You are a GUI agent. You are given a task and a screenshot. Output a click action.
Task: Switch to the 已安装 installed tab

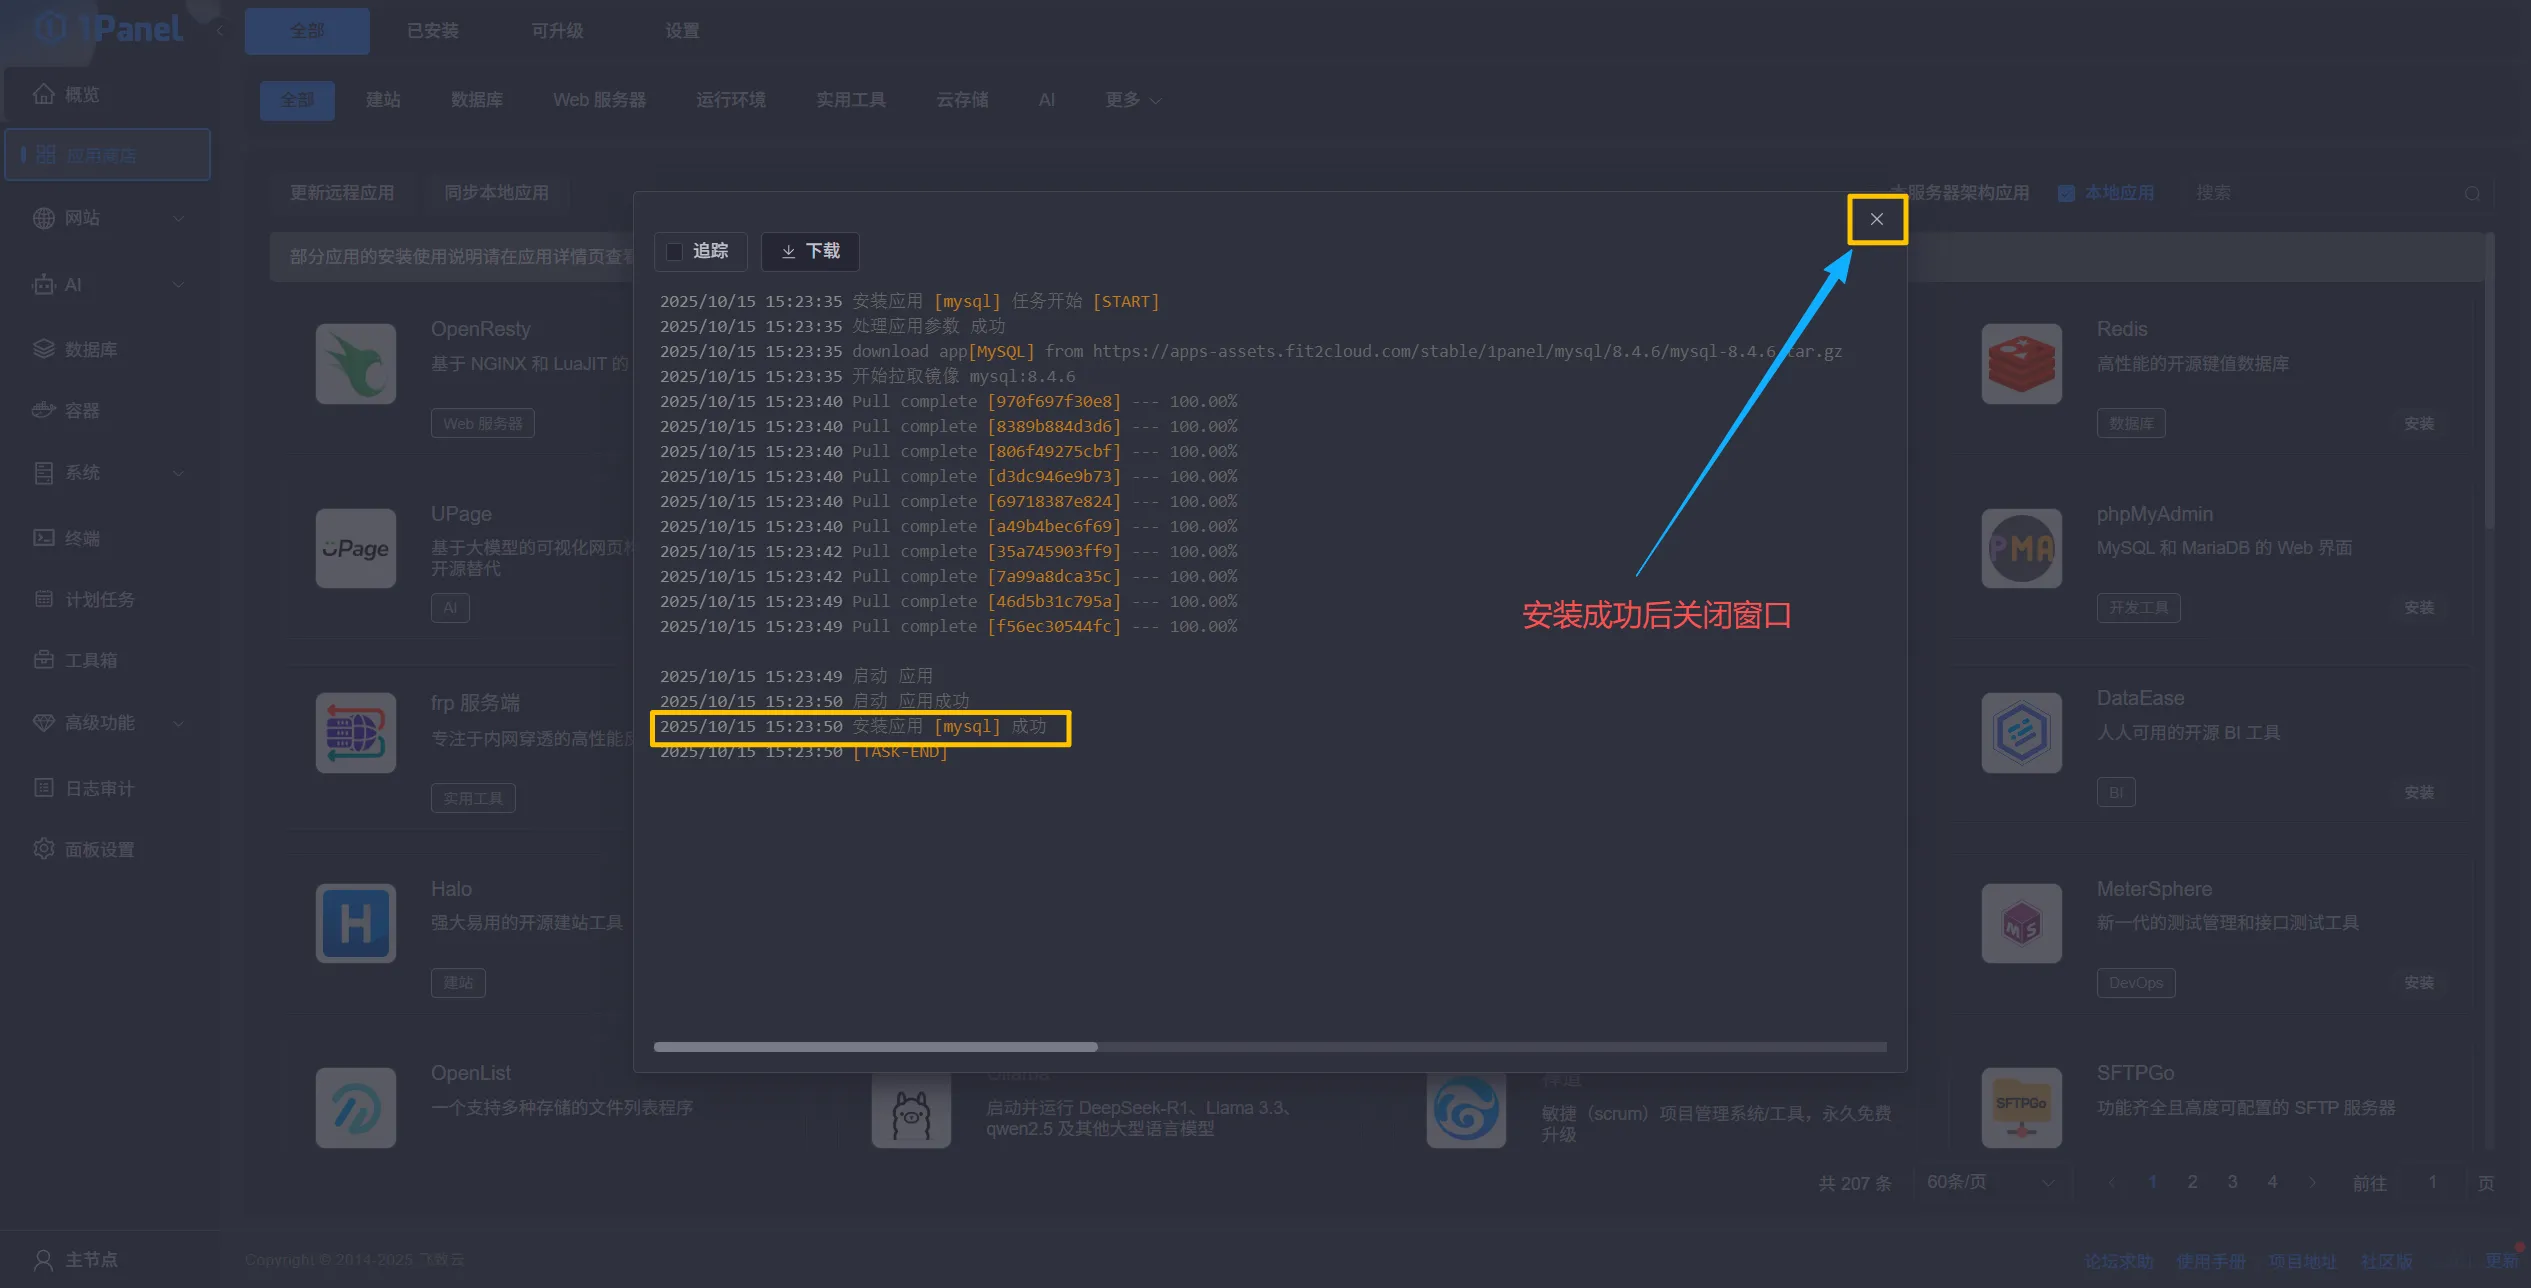pos(432,31)
